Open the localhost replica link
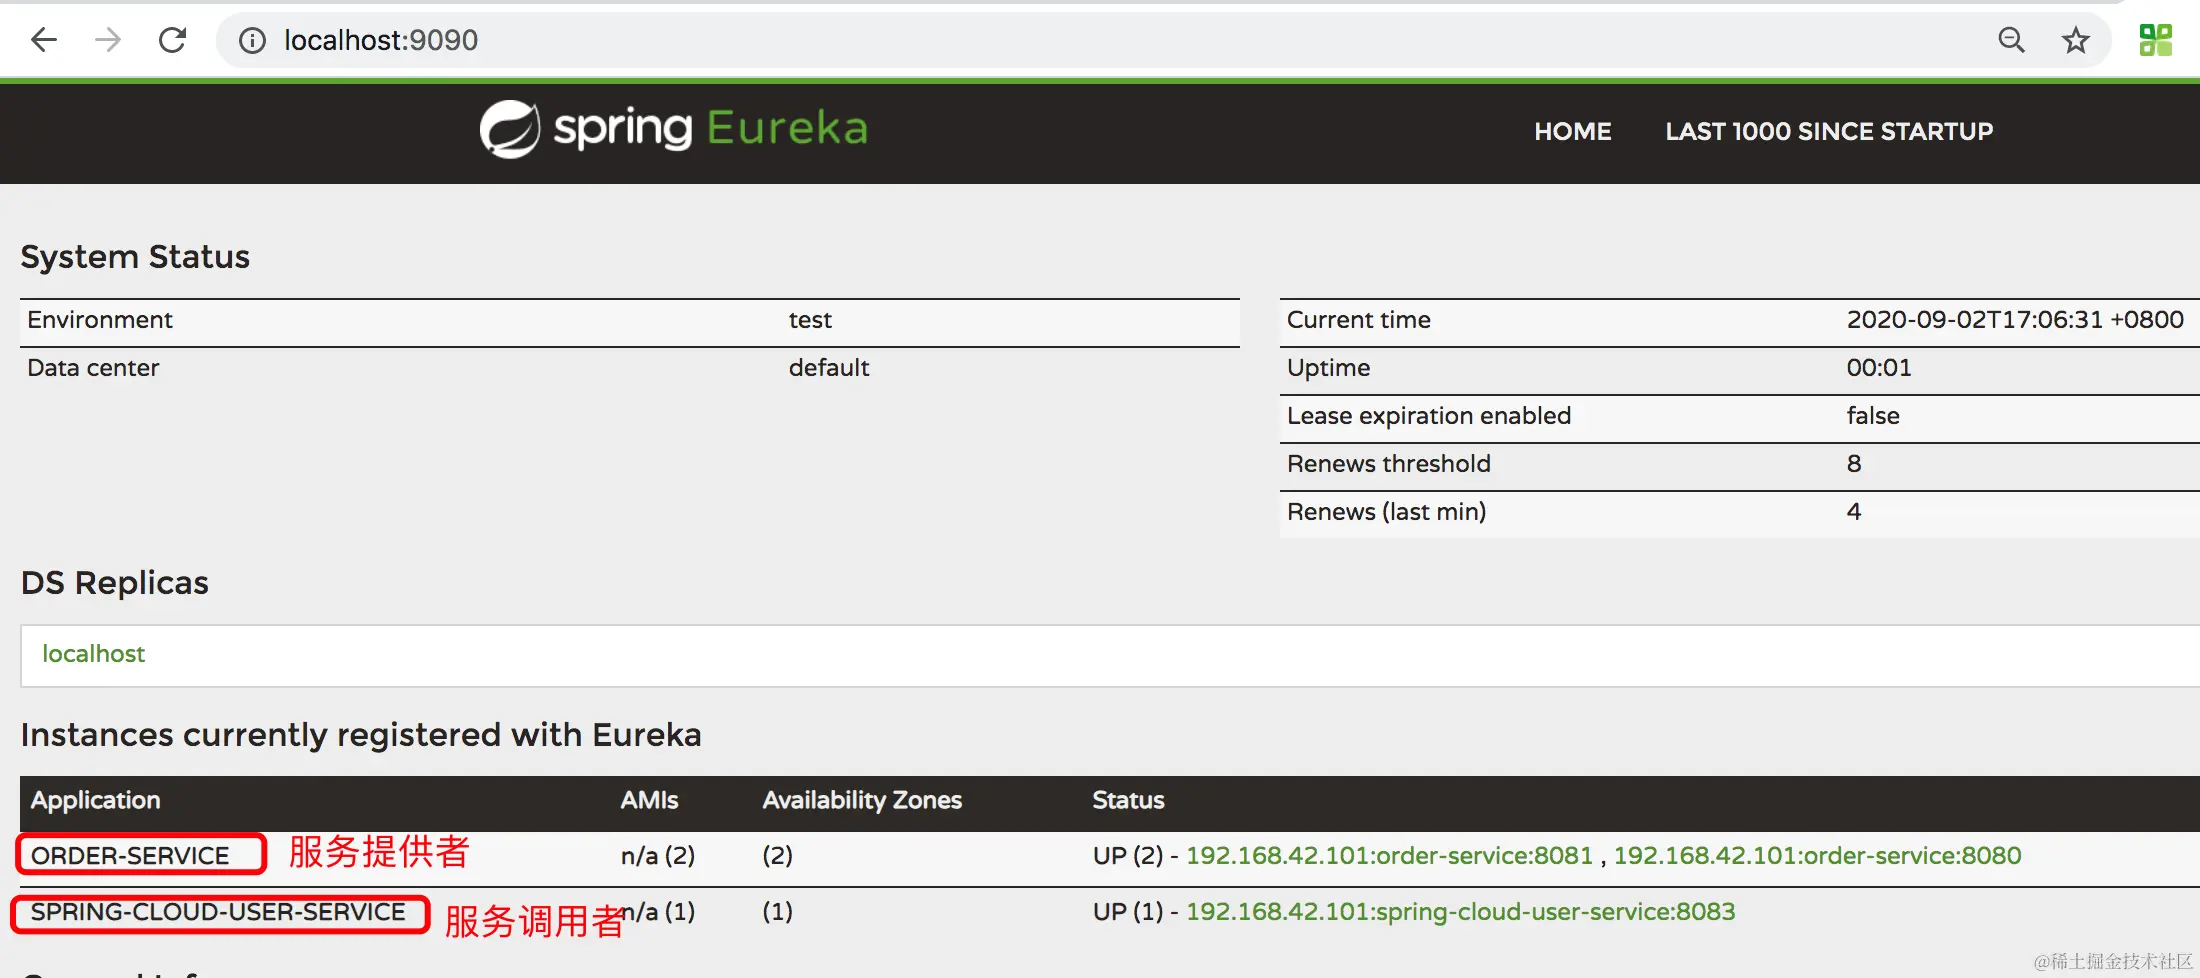The height and width of the screenshot is (978, 2200). (93, 654)
